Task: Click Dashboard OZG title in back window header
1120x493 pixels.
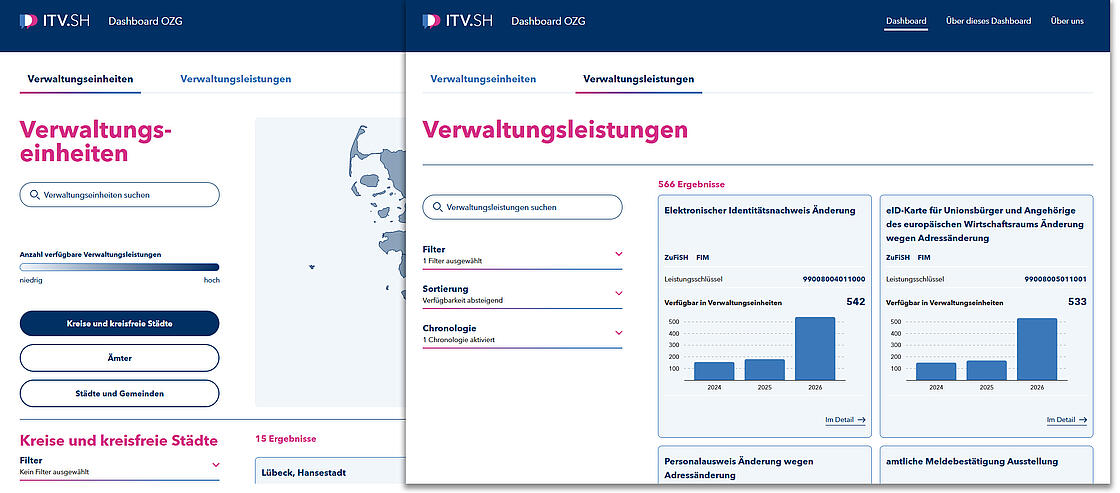Action: [x=145, y=21]
